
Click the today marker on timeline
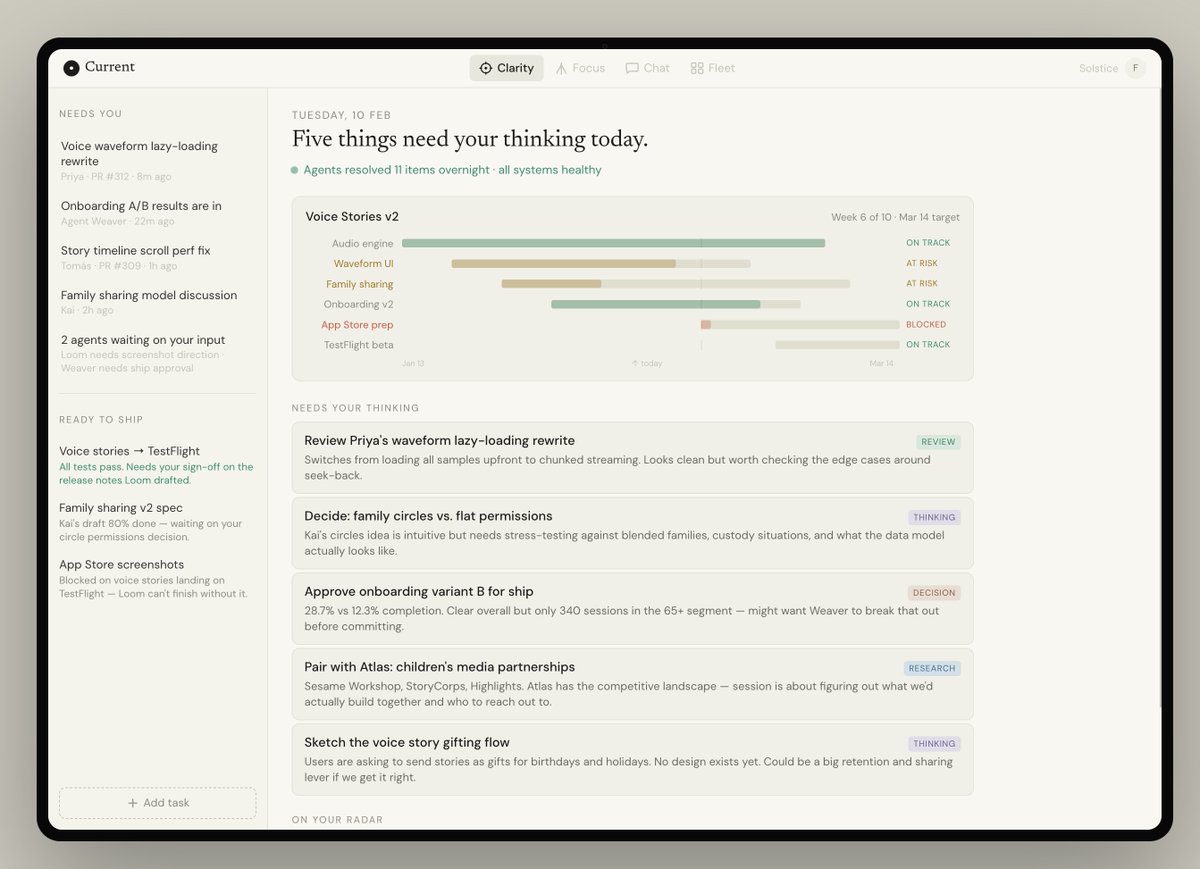pos(647,363)
